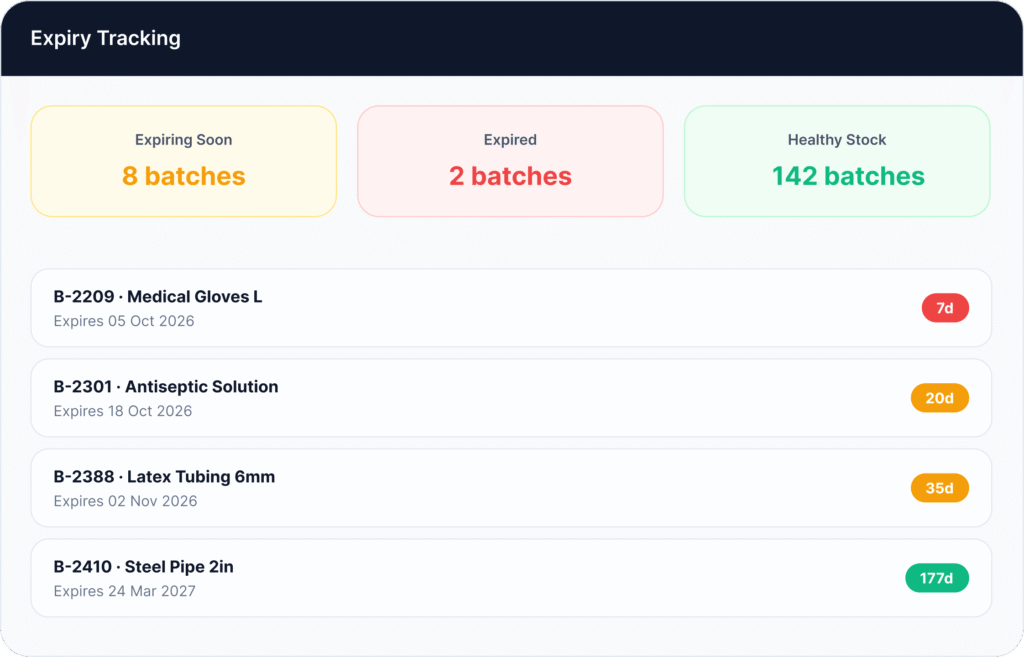The width and height of the screenshot is (1024, 657).
Task: Open batch B-2410 Steel Pipe 2in
Action: (511, 578)
